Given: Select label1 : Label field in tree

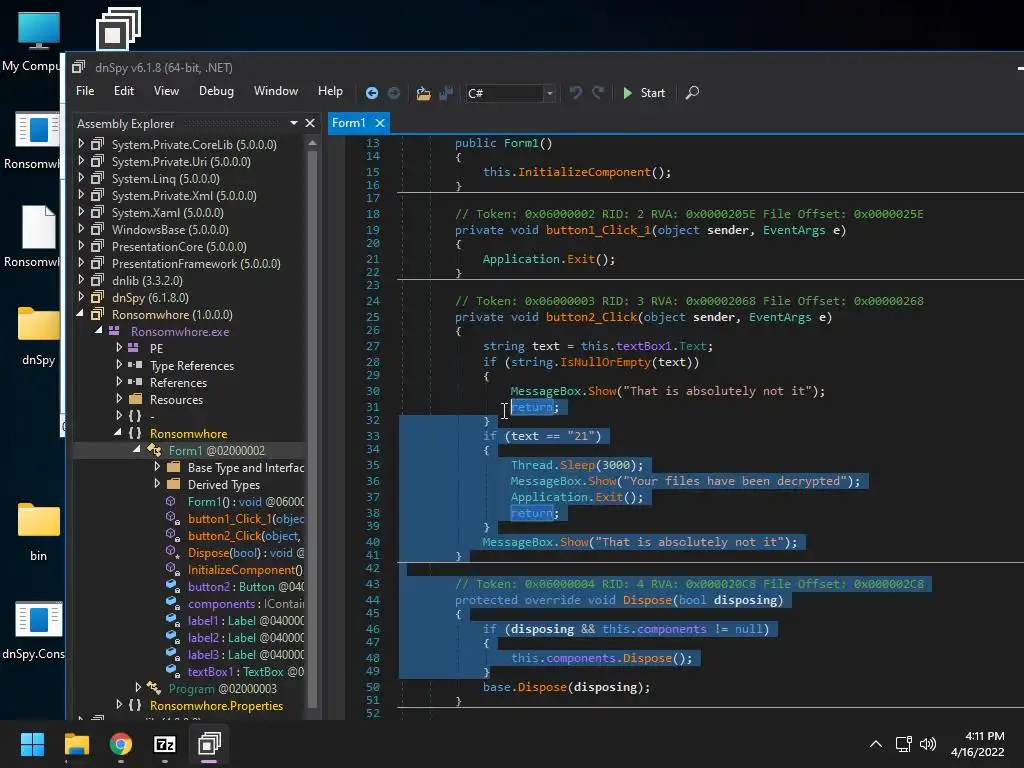Looking at the screenshot, I should pos(246,620).
